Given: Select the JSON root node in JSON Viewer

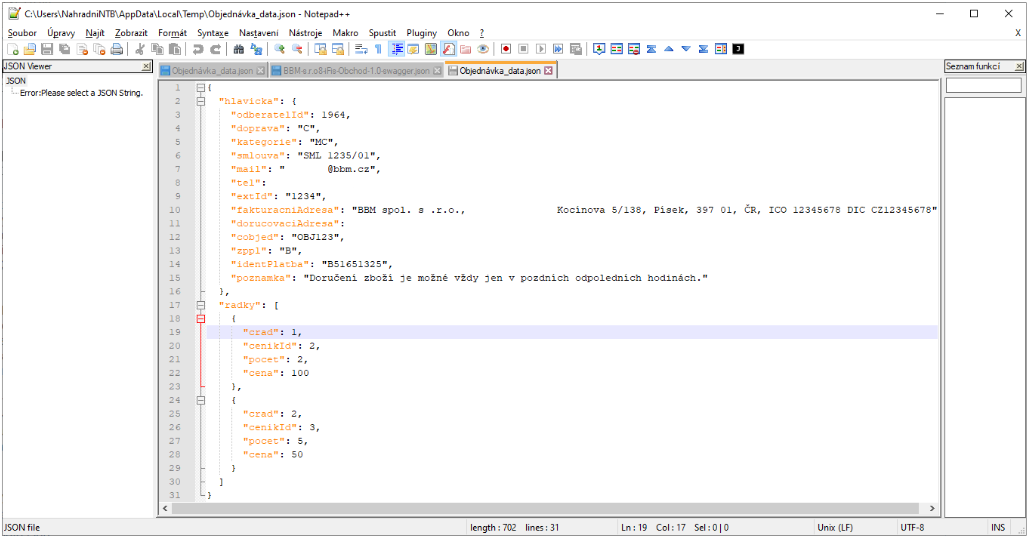Looking at the screenshot, I should 16,81.
